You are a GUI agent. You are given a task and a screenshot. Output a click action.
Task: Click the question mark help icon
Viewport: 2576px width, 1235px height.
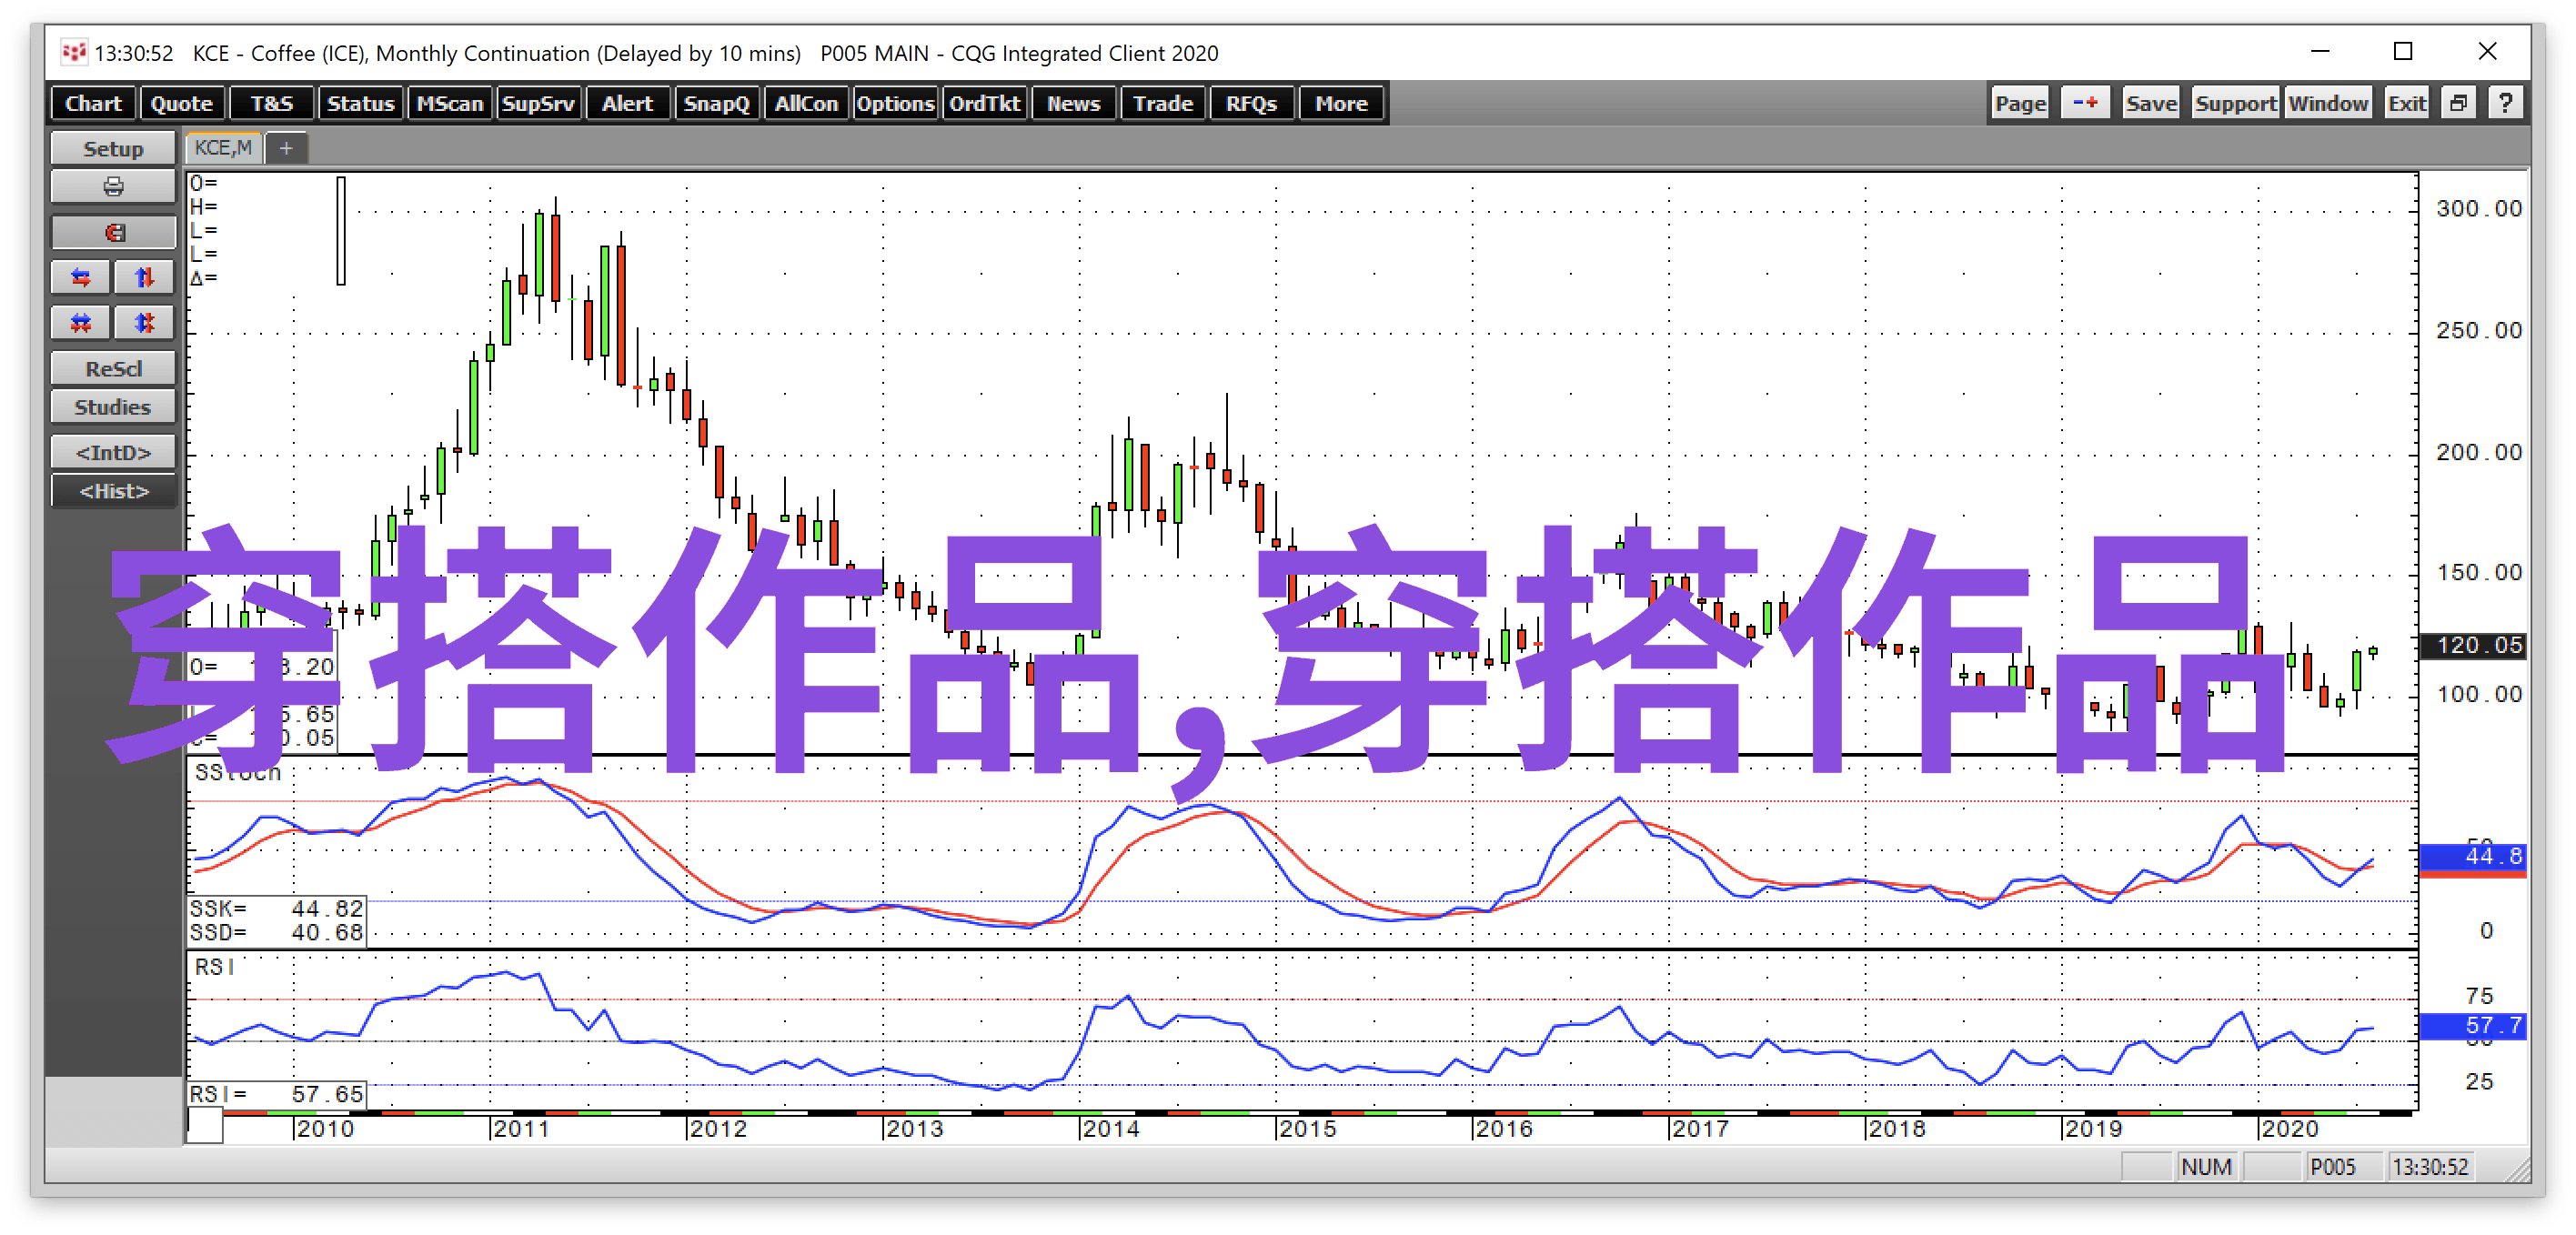(x=2505, y=103)
